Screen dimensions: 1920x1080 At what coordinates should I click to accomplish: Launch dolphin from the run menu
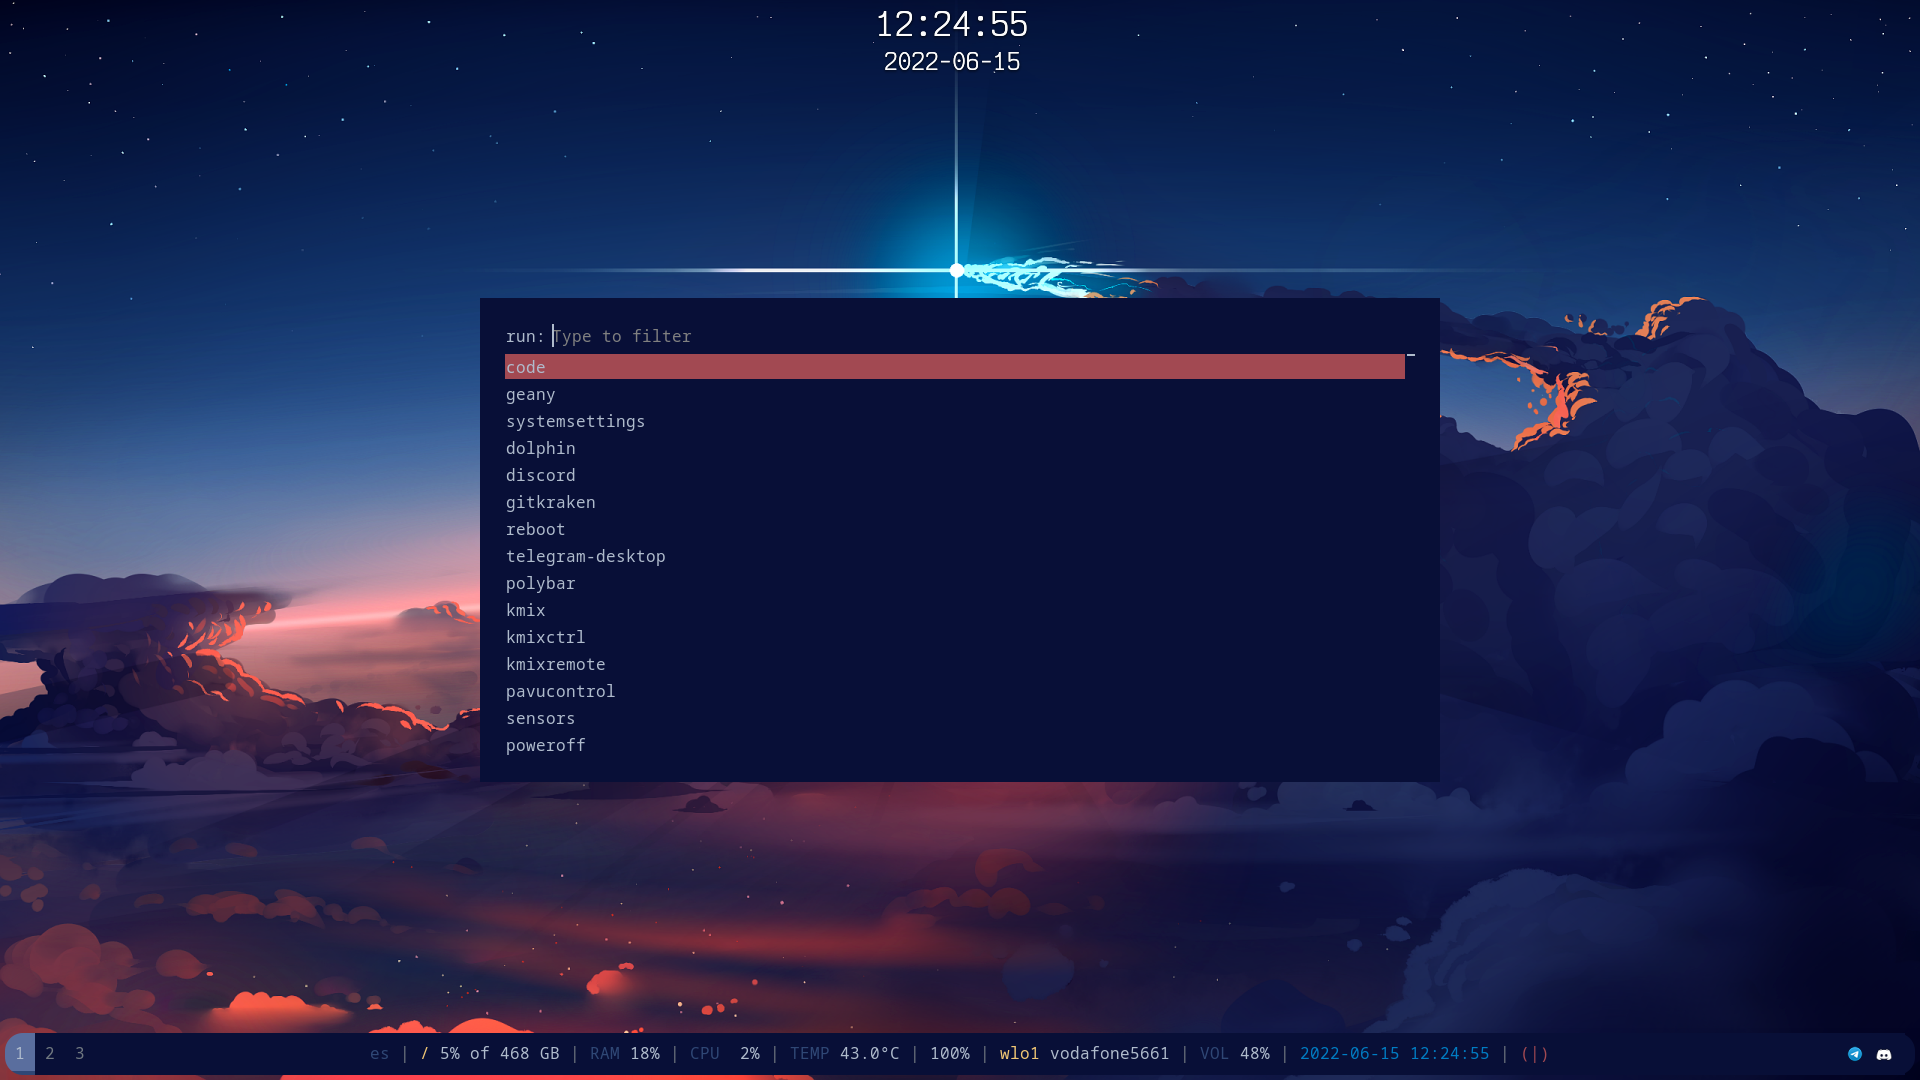coord(541,448)
